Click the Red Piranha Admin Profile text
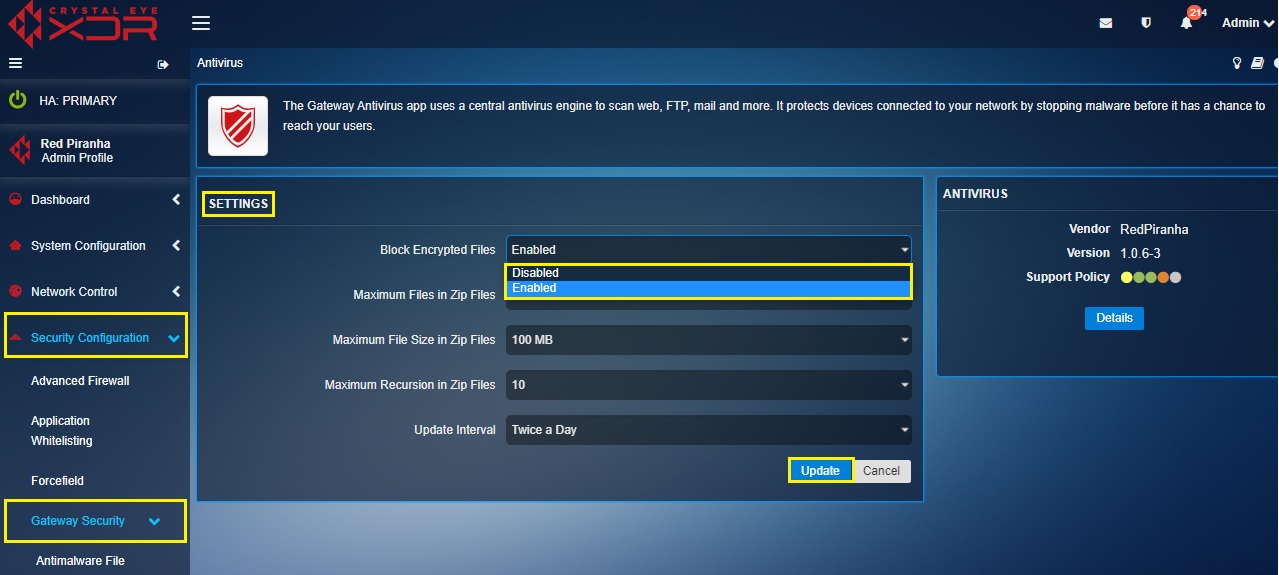This screenshot has height=575, width=1279. tap(76, 151)
